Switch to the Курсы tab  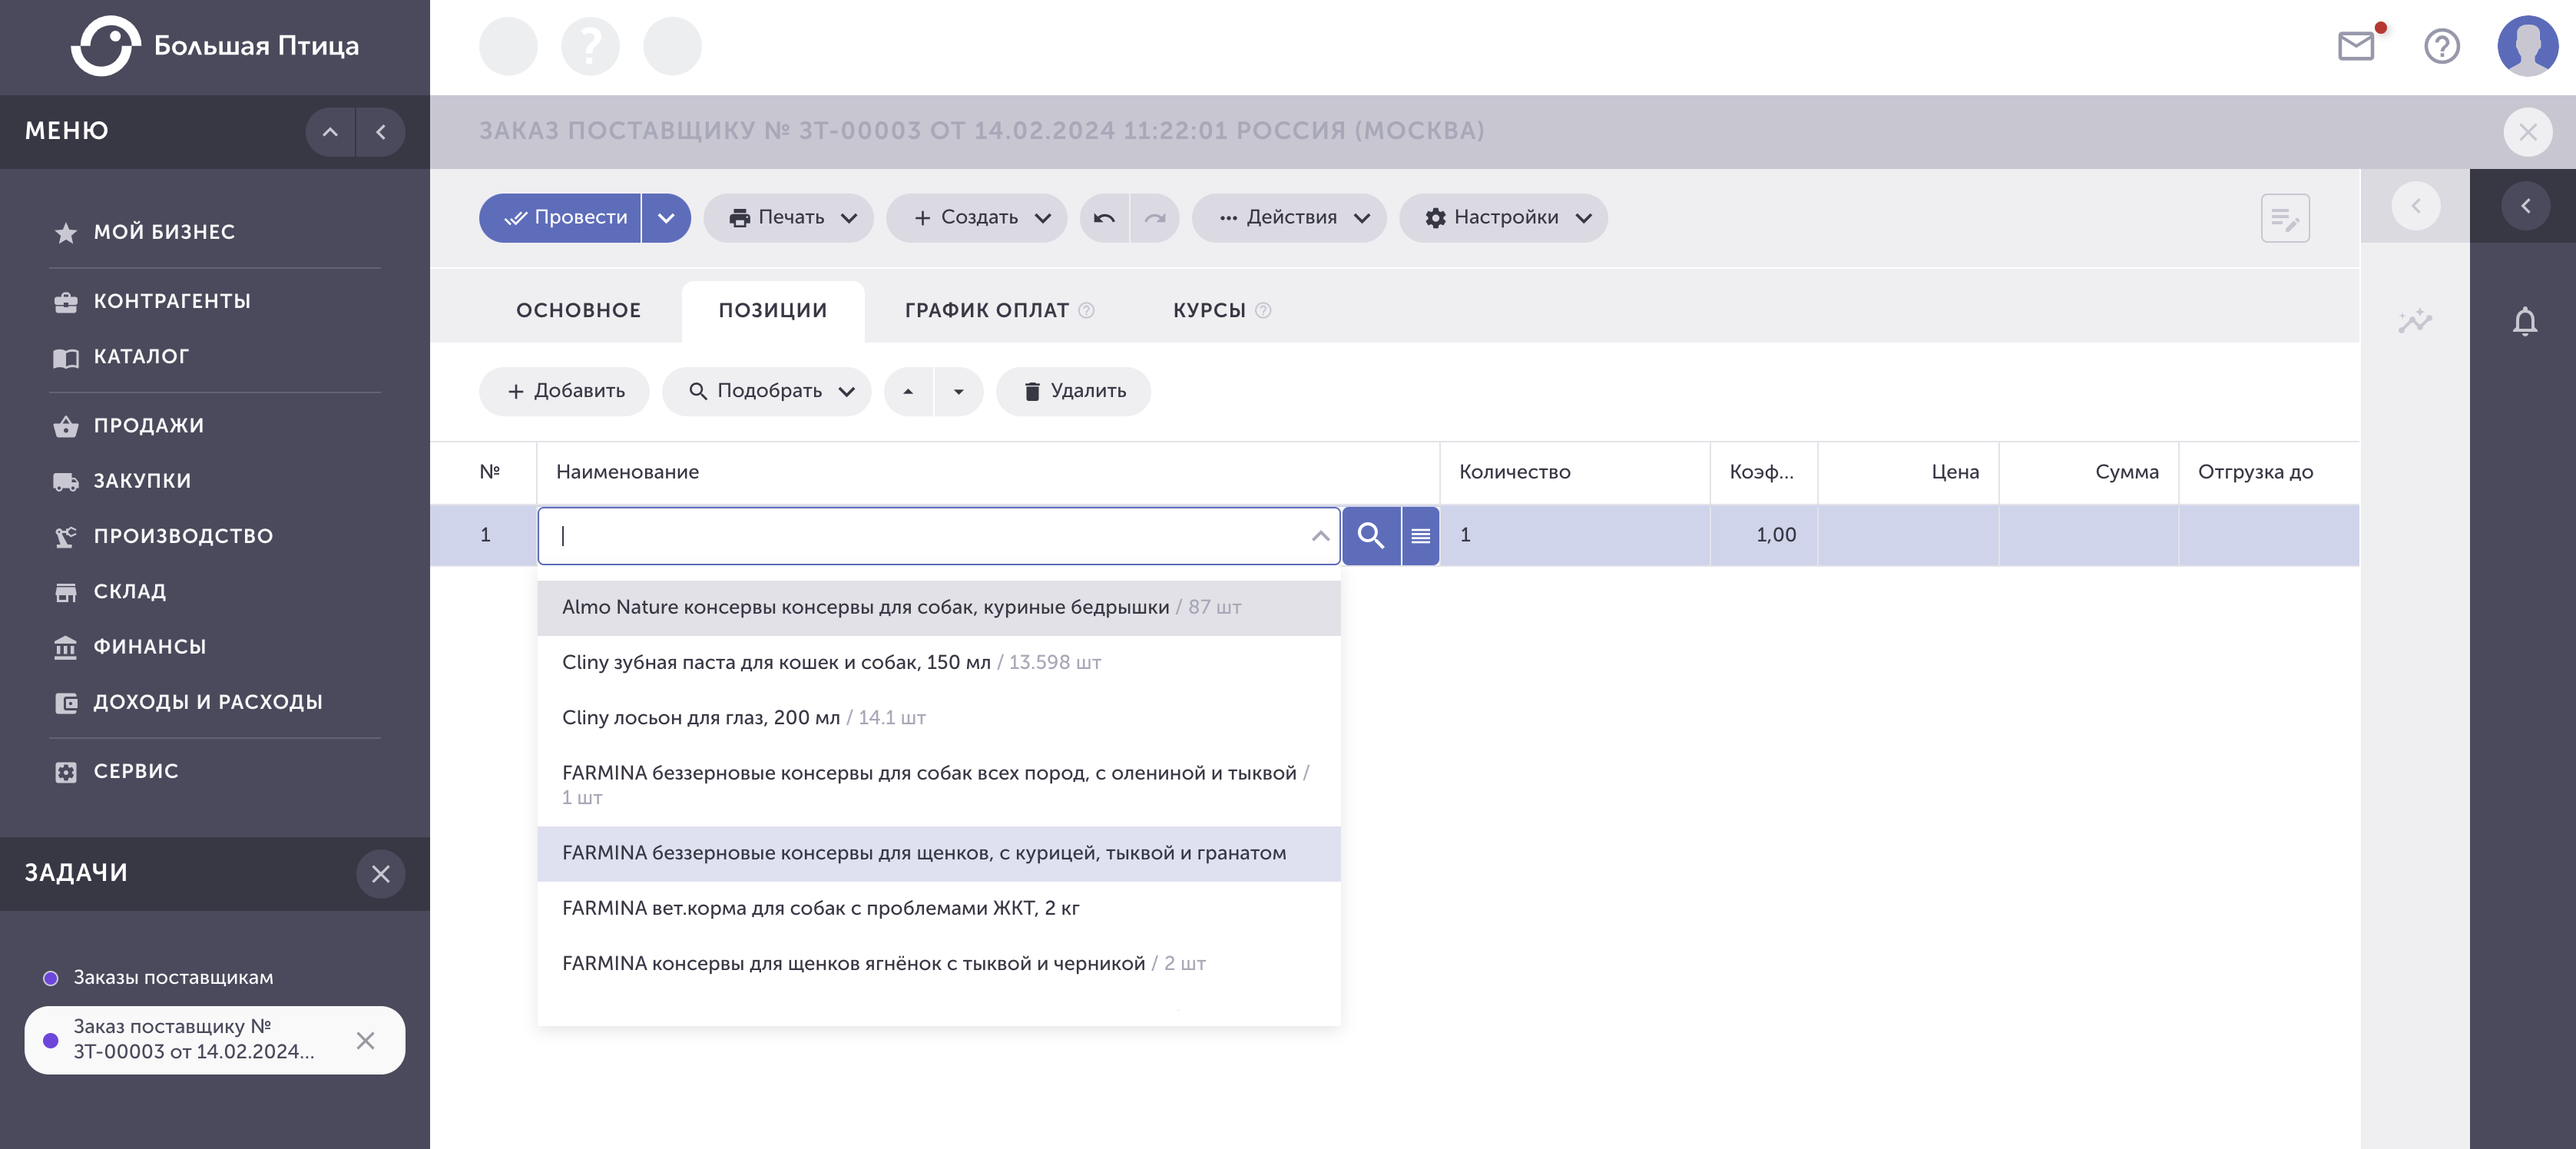(1209, 311)
